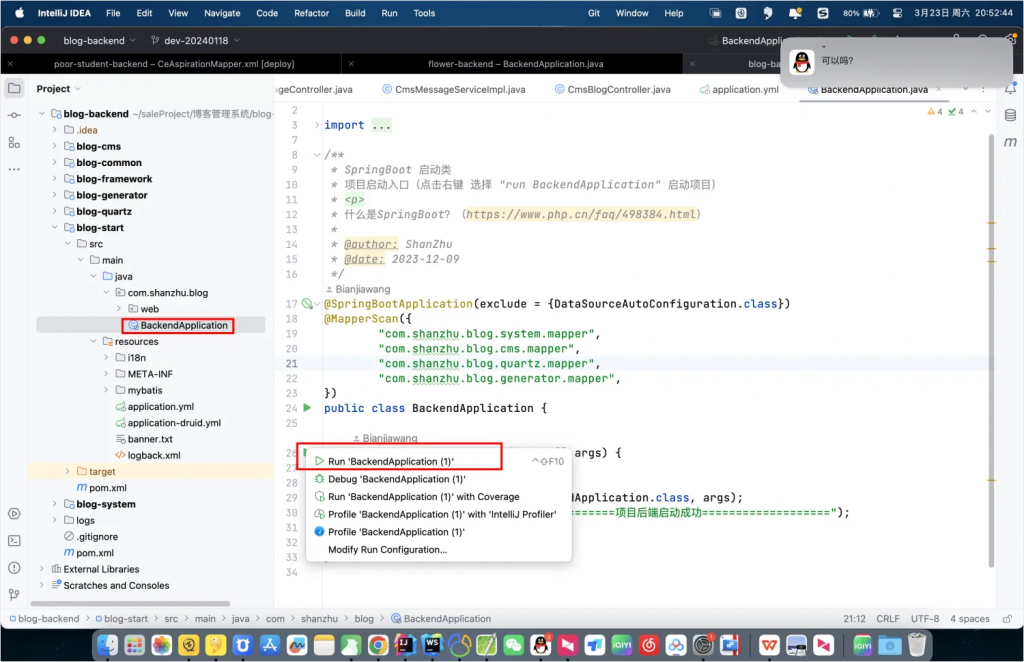This screenshot has width=1024, height=662.
Task: Open the Services run tool window icon
Action: [x=14, y=513]
